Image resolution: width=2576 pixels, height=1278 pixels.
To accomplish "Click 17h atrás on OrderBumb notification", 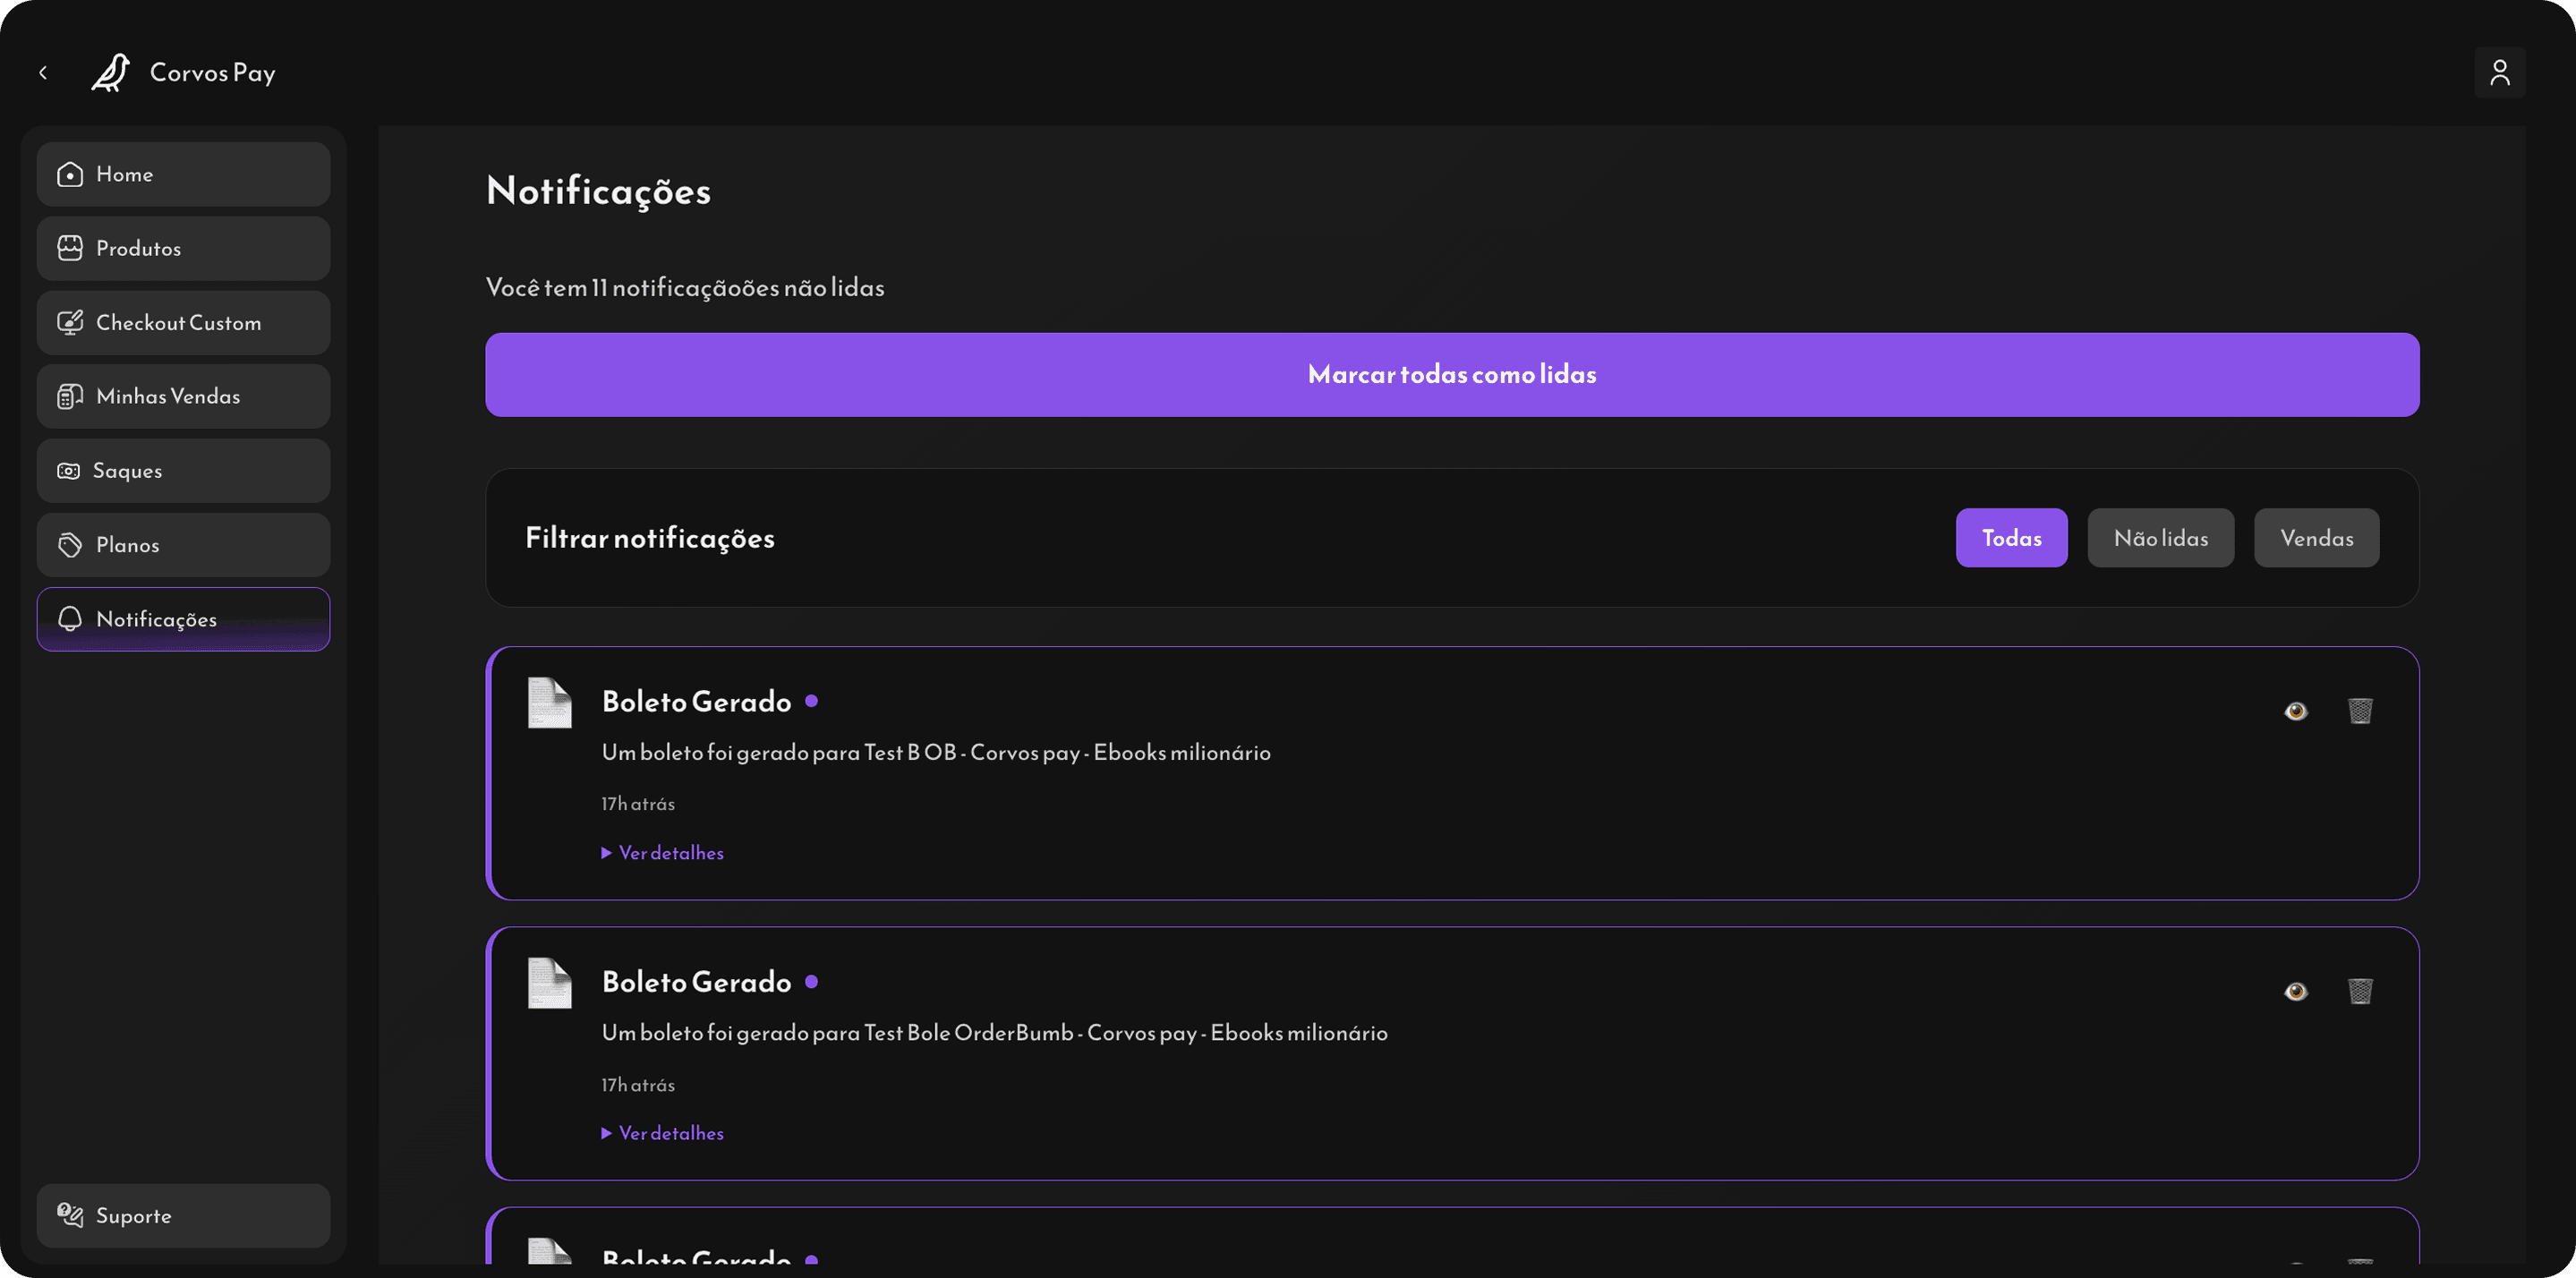I will pos(638,1085).
